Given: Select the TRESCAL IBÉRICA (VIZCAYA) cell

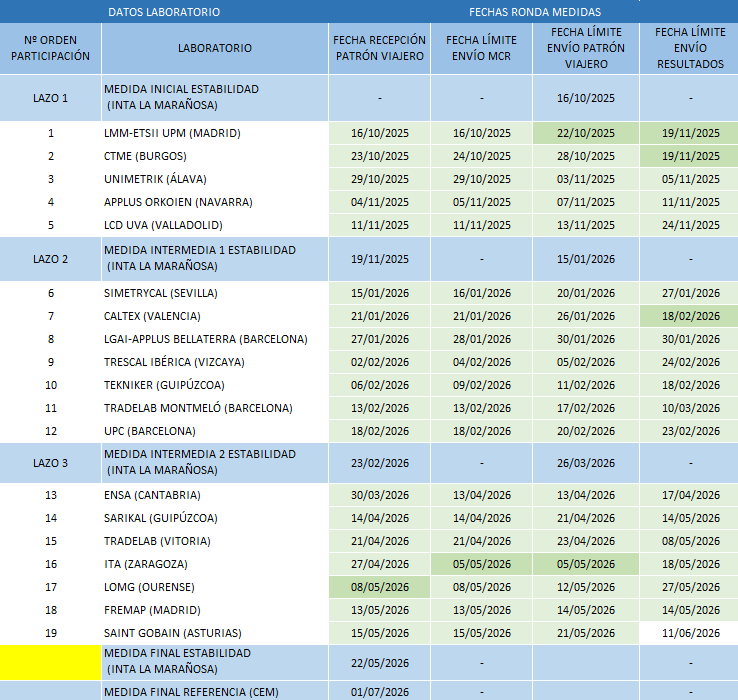Looking at the screenshot, I should point(215,362).
